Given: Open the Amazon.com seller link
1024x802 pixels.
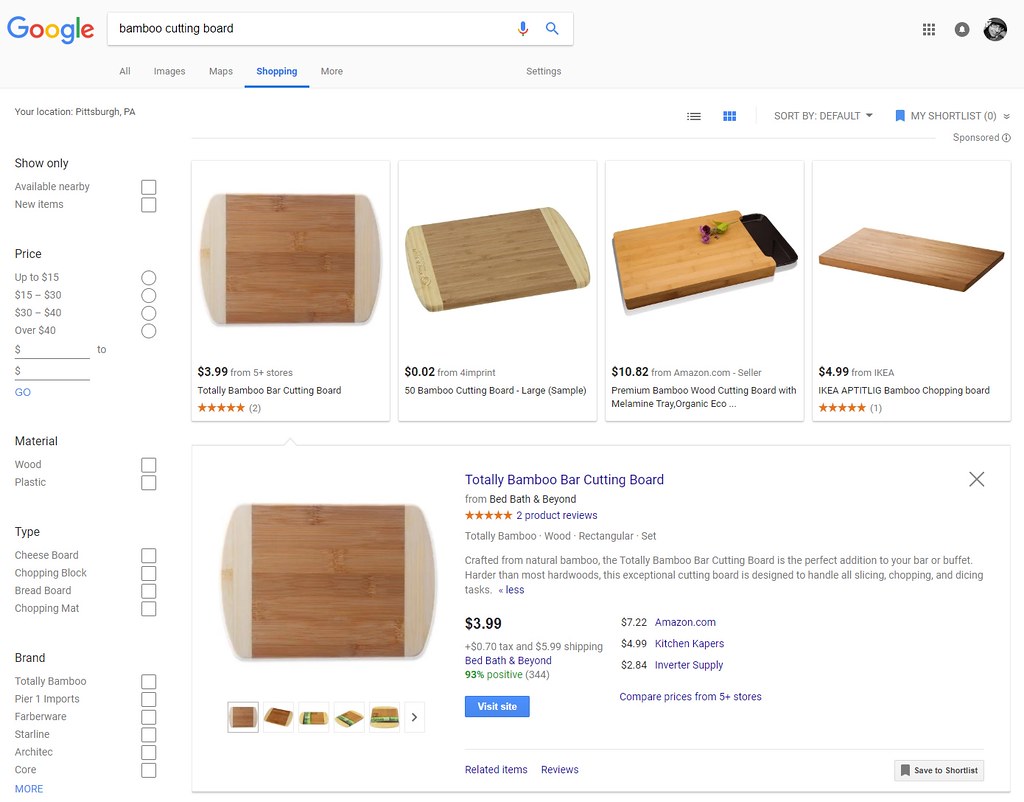Looking at the screenshot, I should click(x=685, y=622).
